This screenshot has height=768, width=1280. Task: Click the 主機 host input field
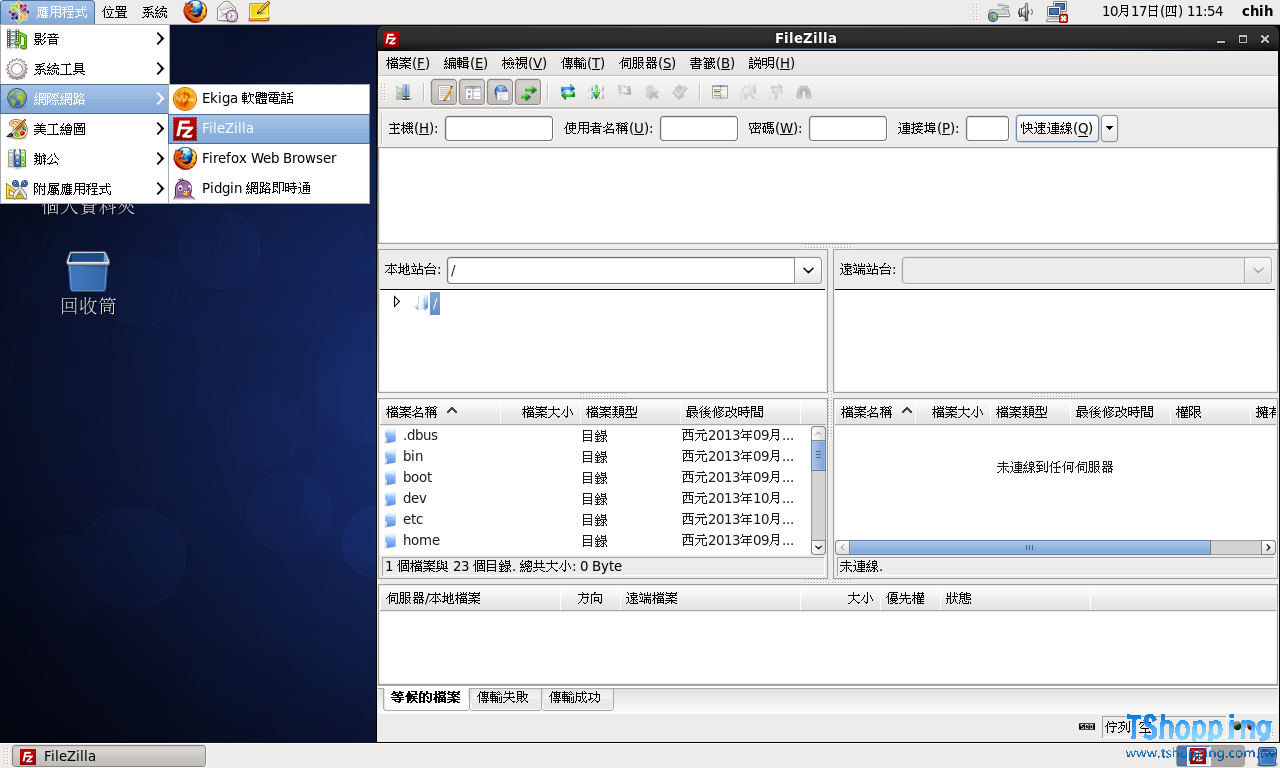498,129
